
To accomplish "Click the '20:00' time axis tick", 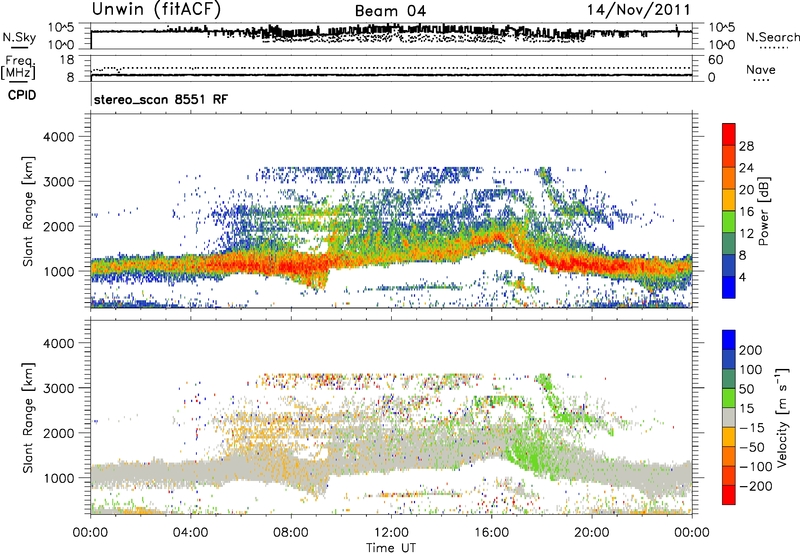I will coord(591,533).
